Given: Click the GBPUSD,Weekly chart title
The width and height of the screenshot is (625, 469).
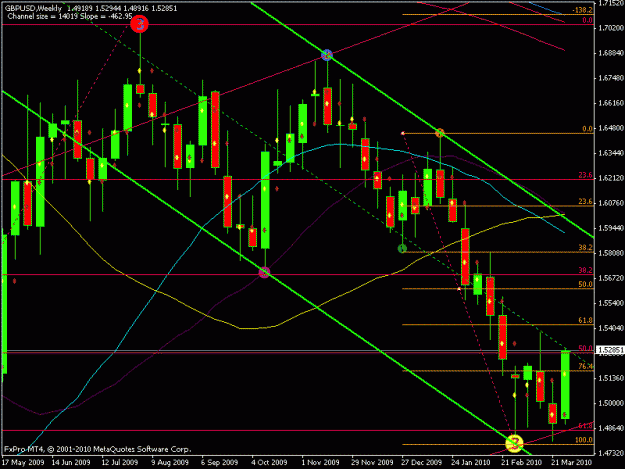Looking at the screenshot, I should (x=33, y=8).
